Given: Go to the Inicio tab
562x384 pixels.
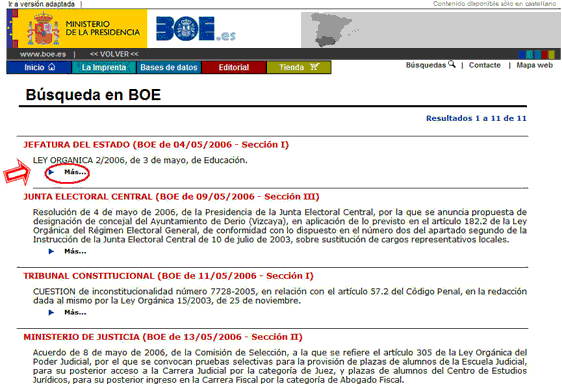Looking at the screenshot, I should 39,67.
